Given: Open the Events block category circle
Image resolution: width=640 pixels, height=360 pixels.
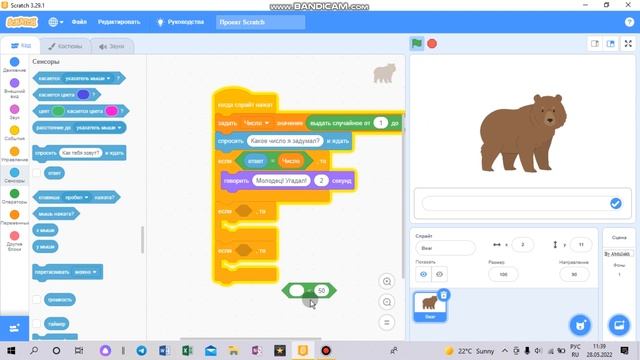Looking at the screenshot, I should pos(14,130).
